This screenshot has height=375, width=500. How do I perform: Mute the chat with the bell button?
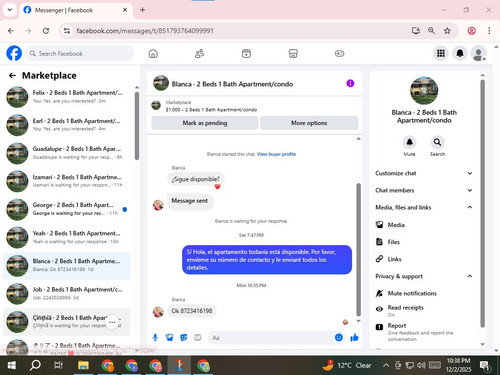point(409,142)
